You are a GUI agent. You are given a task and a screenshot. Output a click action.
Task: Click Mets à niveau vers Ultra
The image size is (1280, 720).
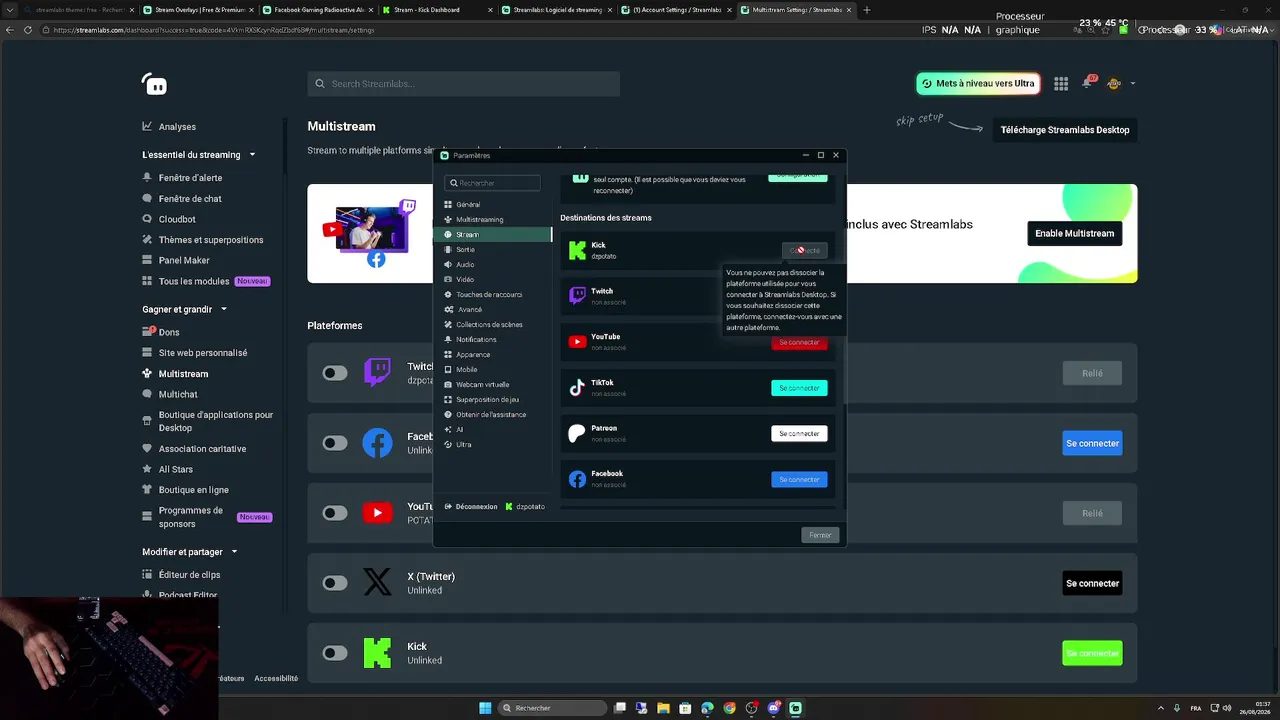978,84
